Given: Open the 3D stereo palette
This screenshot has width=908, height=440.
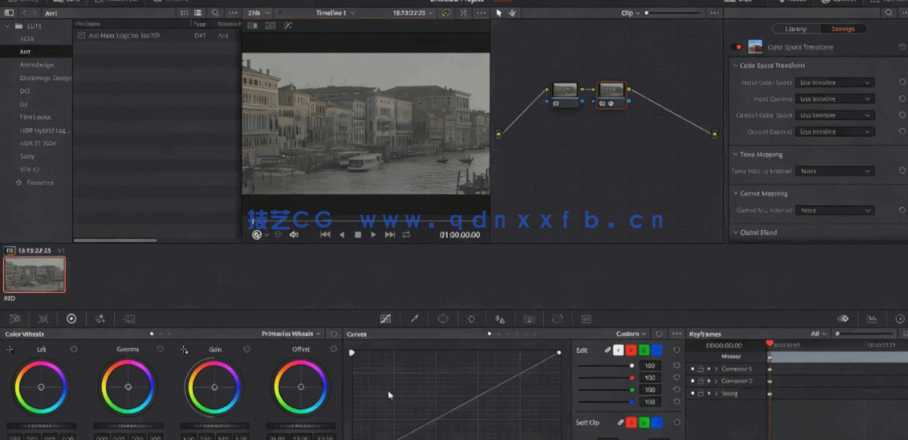Looking at the screenshot, I should pos(586,318).
